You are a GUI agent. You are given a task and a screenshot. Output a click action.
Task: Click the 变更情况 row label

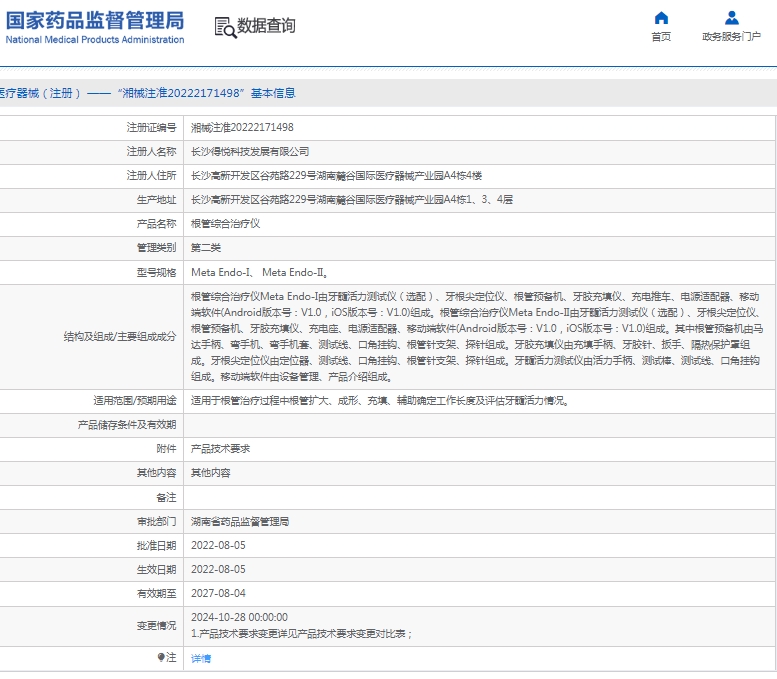click(x=156, y=625)
